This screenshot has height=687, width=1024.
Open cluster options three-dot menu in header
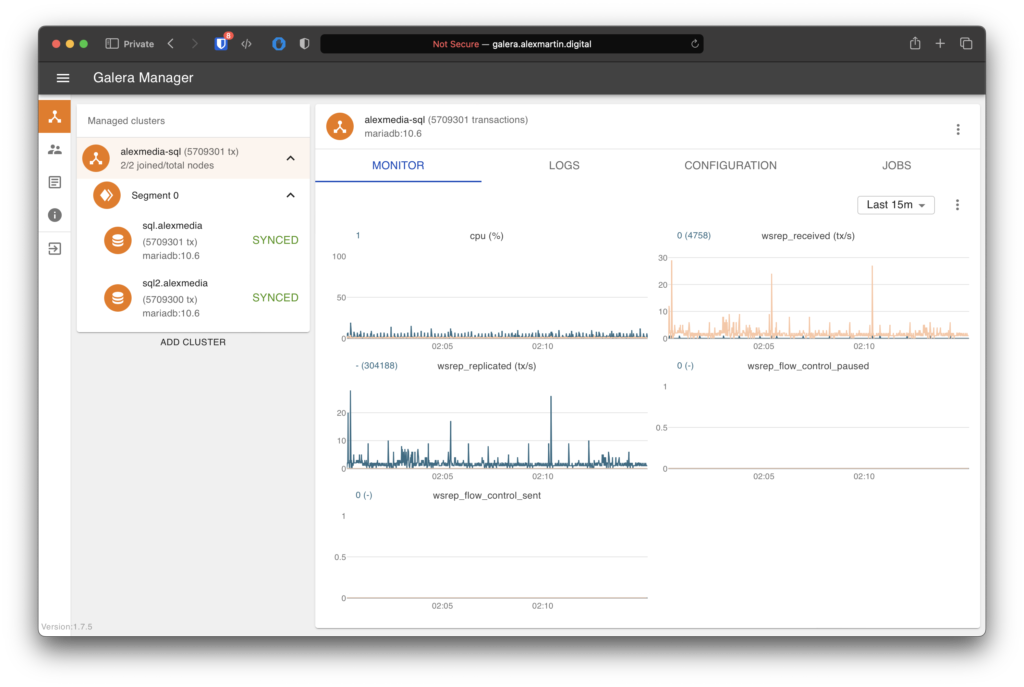[957, 129]
